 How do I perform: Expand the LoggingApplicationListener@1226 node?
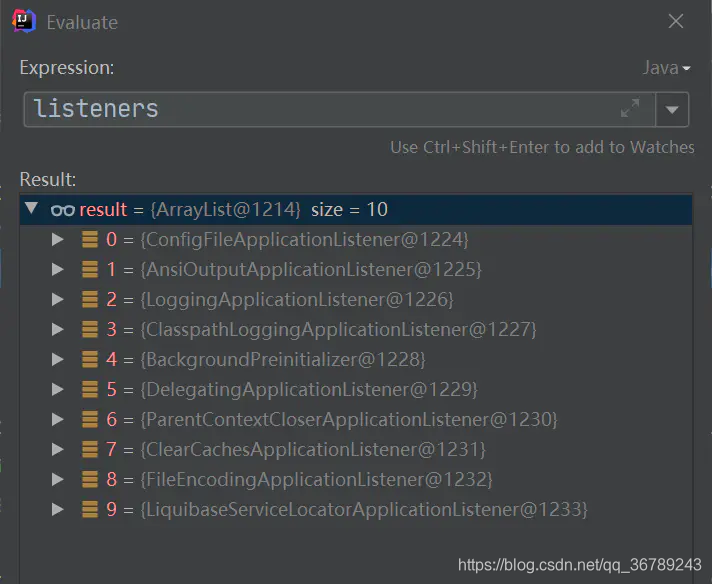tap(57, 299)
